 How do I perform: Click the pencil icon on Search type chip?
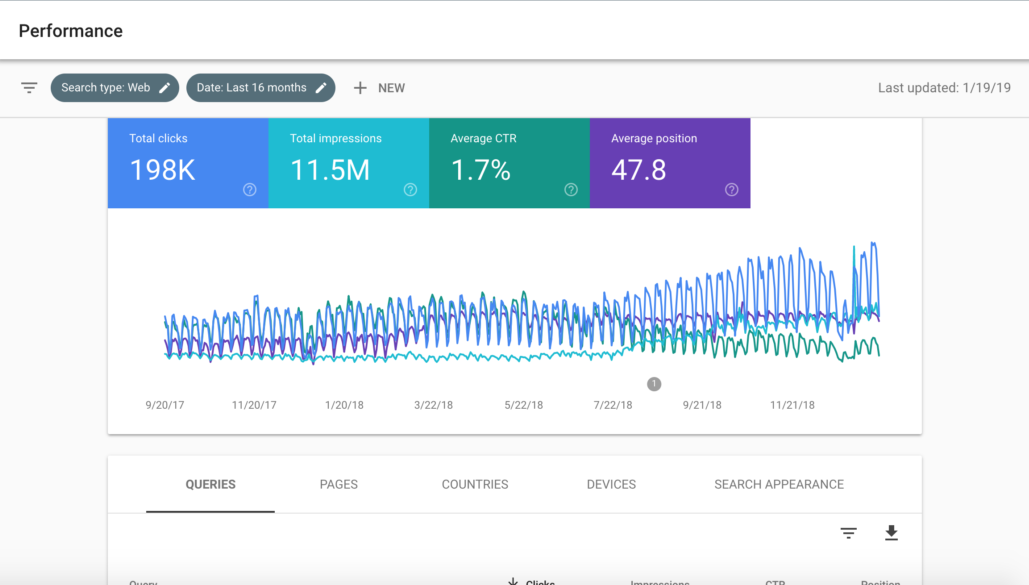click(x=165, y=88)
